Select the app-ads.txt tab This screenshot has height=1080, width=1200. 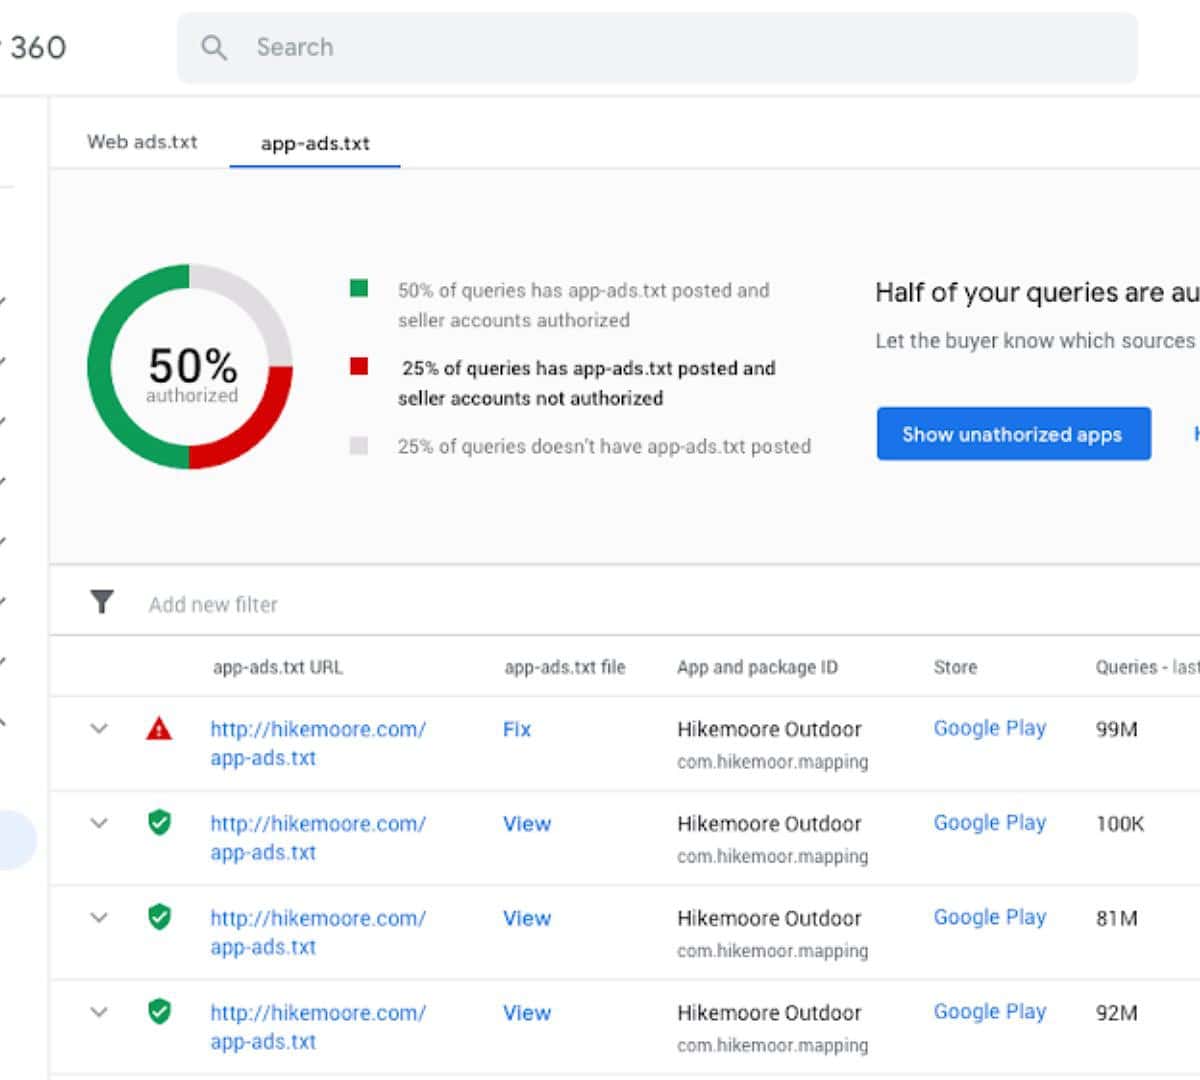point(315,143)
